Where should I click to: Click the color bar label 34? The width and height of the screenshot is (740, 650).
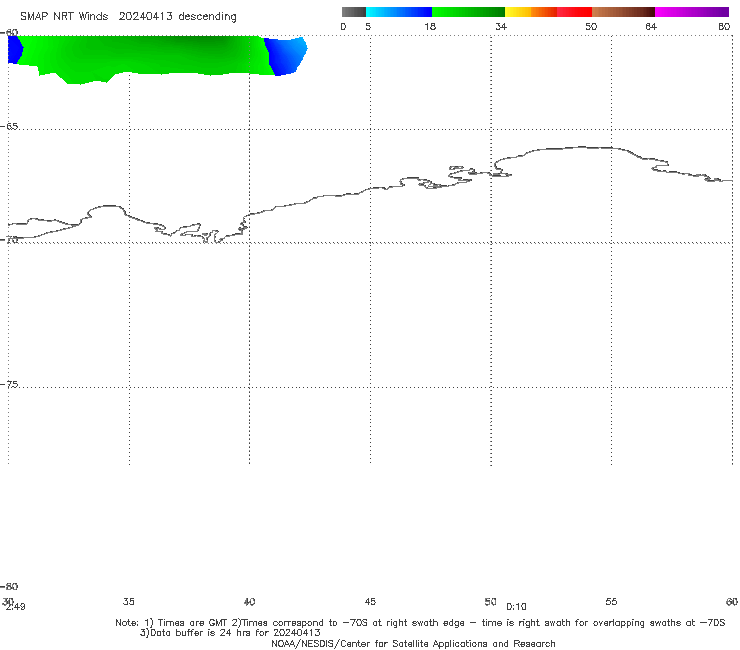coord(501,26)
